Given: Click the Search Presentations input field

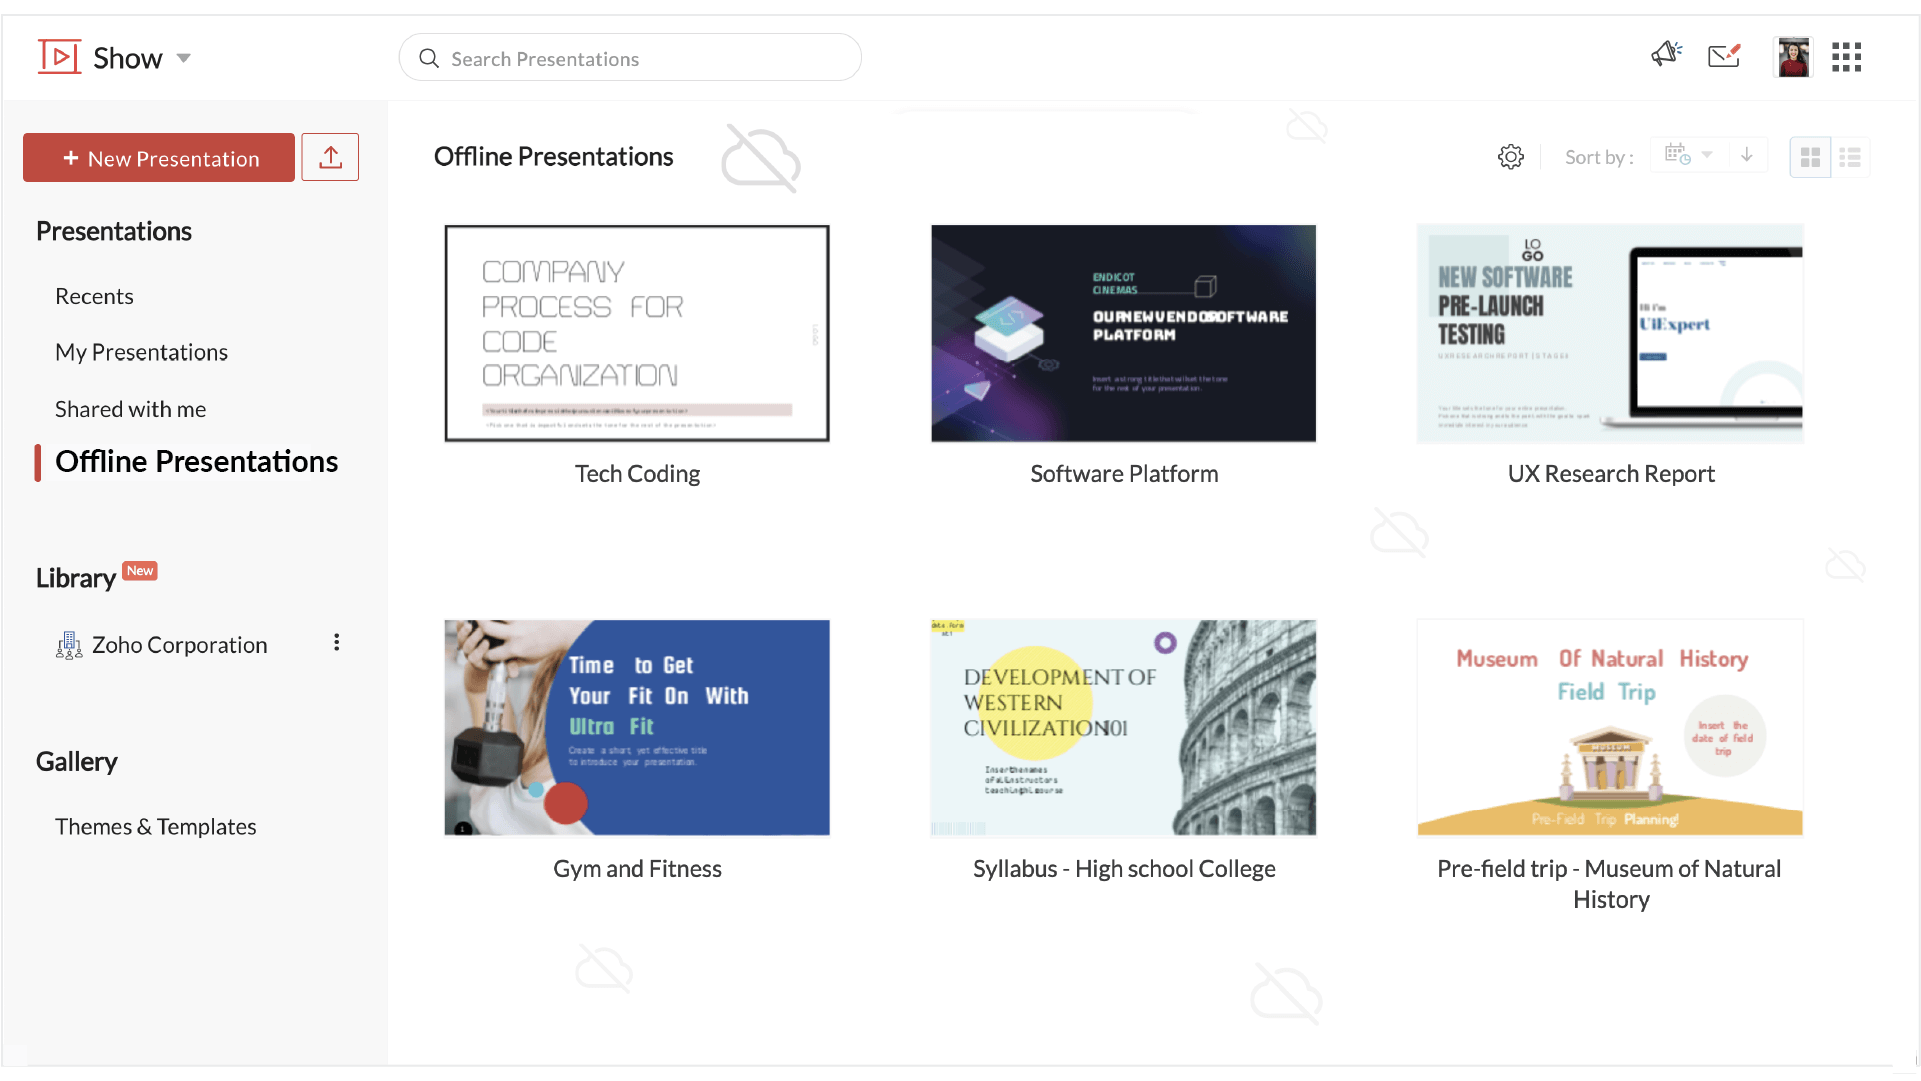Looking at the screenshot, I should [x=631, y=58].
